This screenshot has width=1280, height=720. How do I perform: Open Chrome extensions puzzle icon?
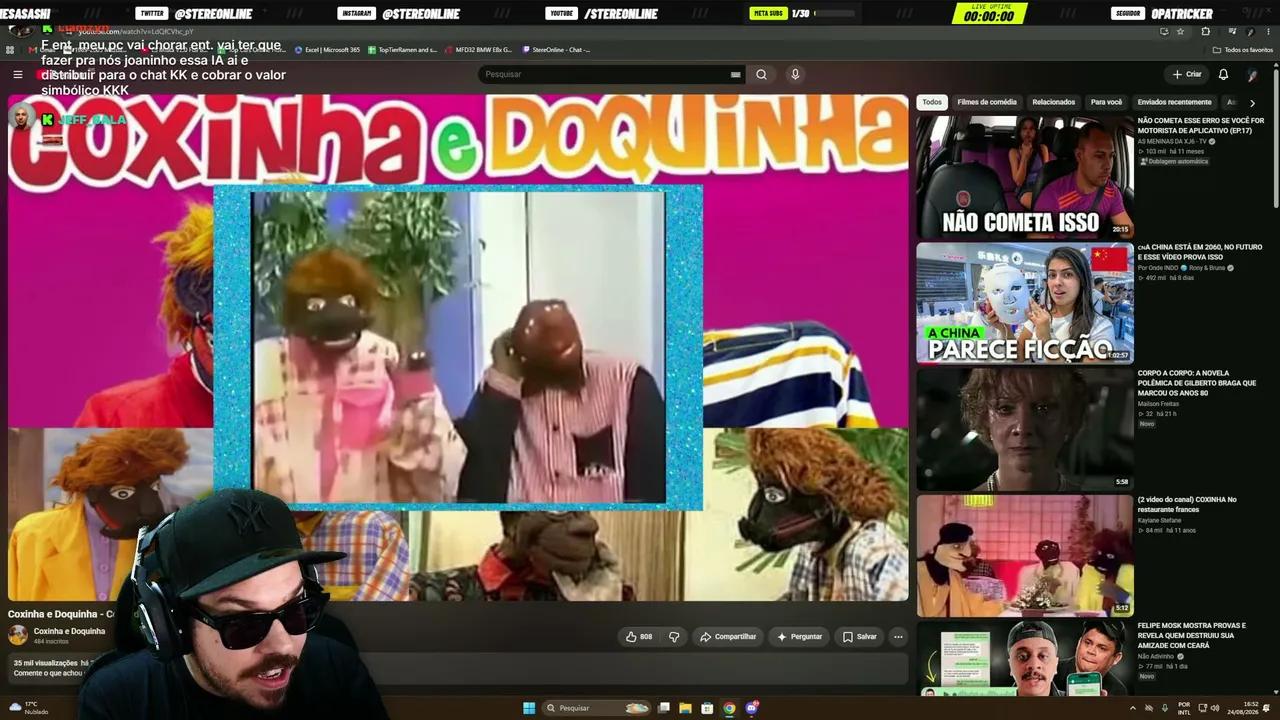click(x=1205, y=32)
